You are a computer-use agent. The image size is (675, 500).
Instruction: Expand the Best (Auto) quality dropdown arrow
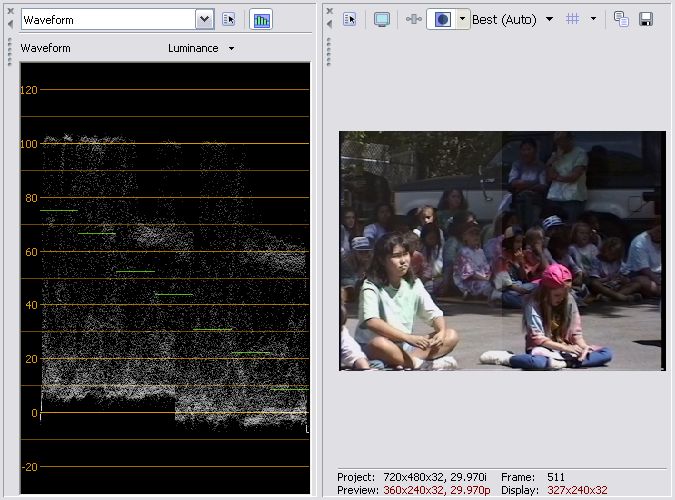550,19
